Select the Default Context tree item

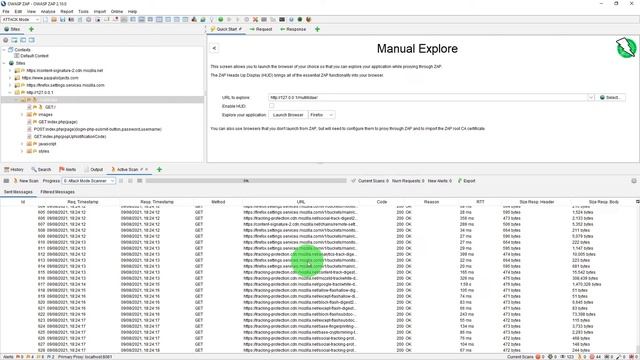point(31,56)
